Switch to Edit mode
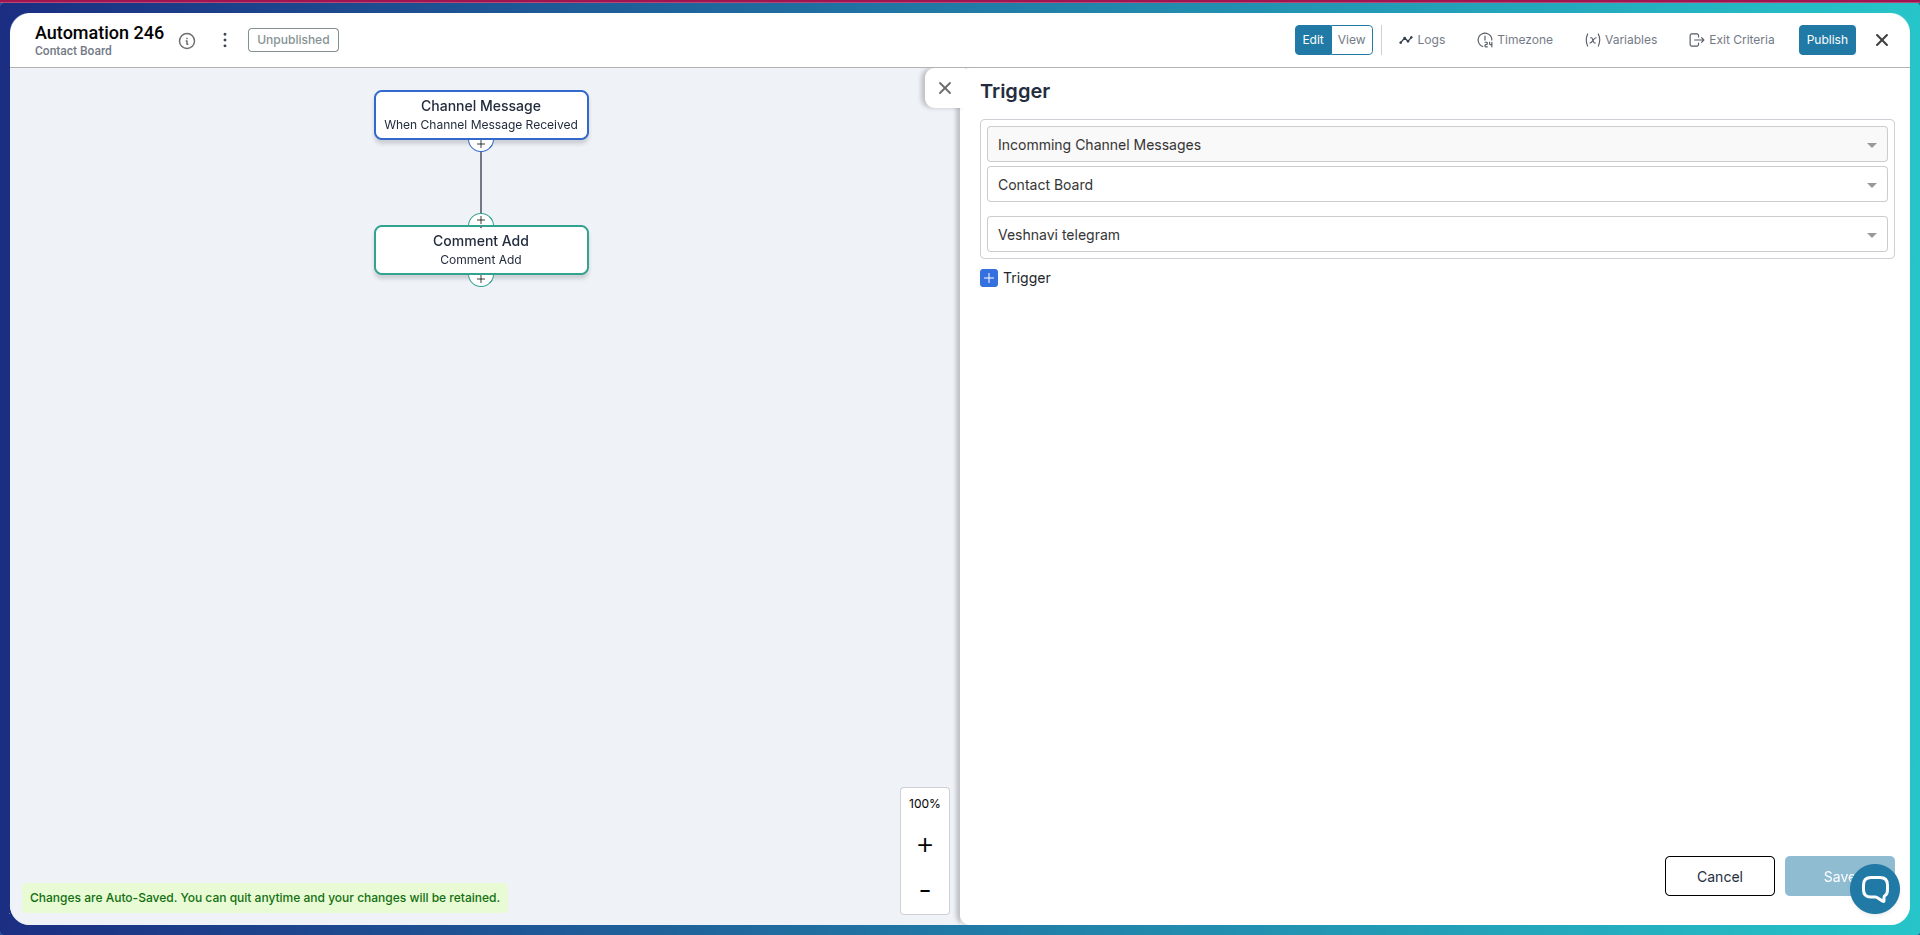The width and height of the screenshot is (1920, 935). [x=1313, y=40]
